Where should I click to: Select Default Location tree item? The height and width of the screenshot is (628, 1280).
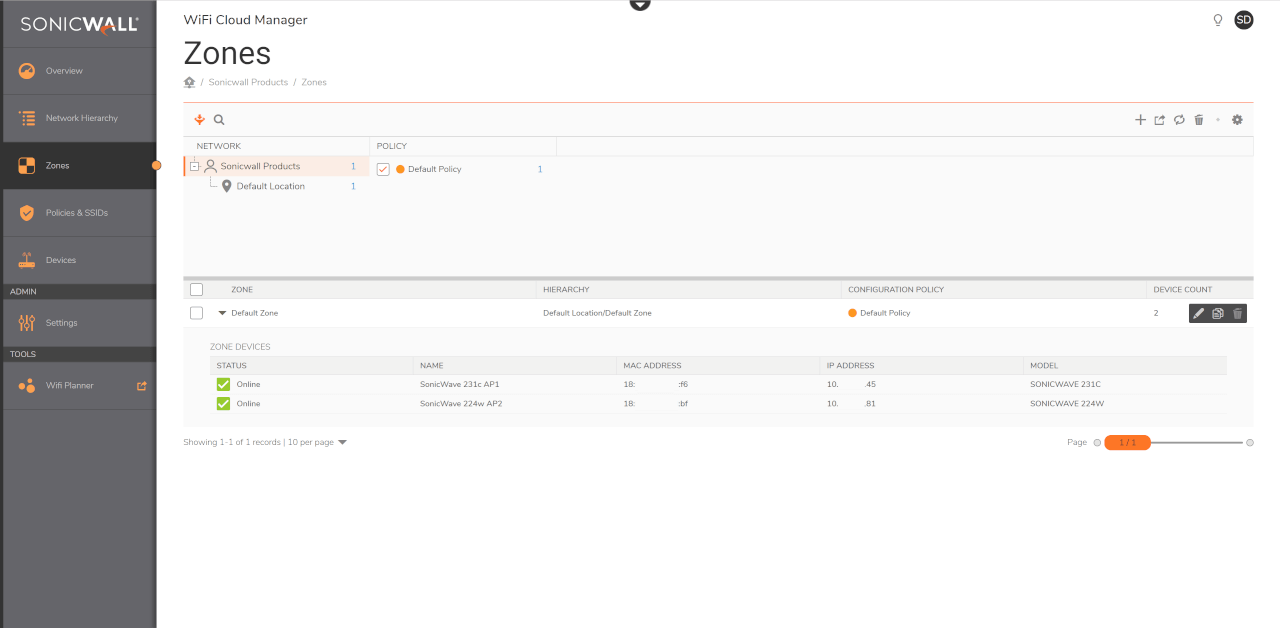click(x=271, y=186)
